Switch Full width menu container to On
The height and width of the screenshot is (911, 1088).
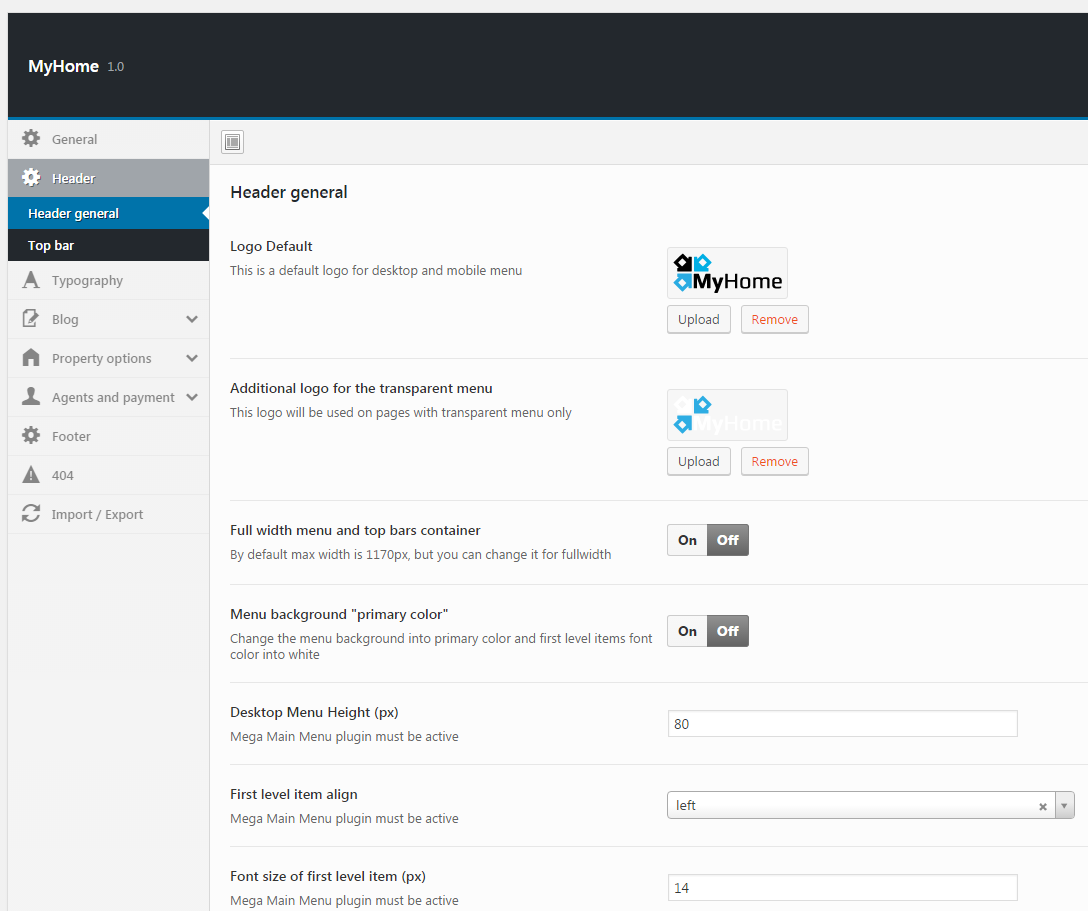tap(688, 540)
